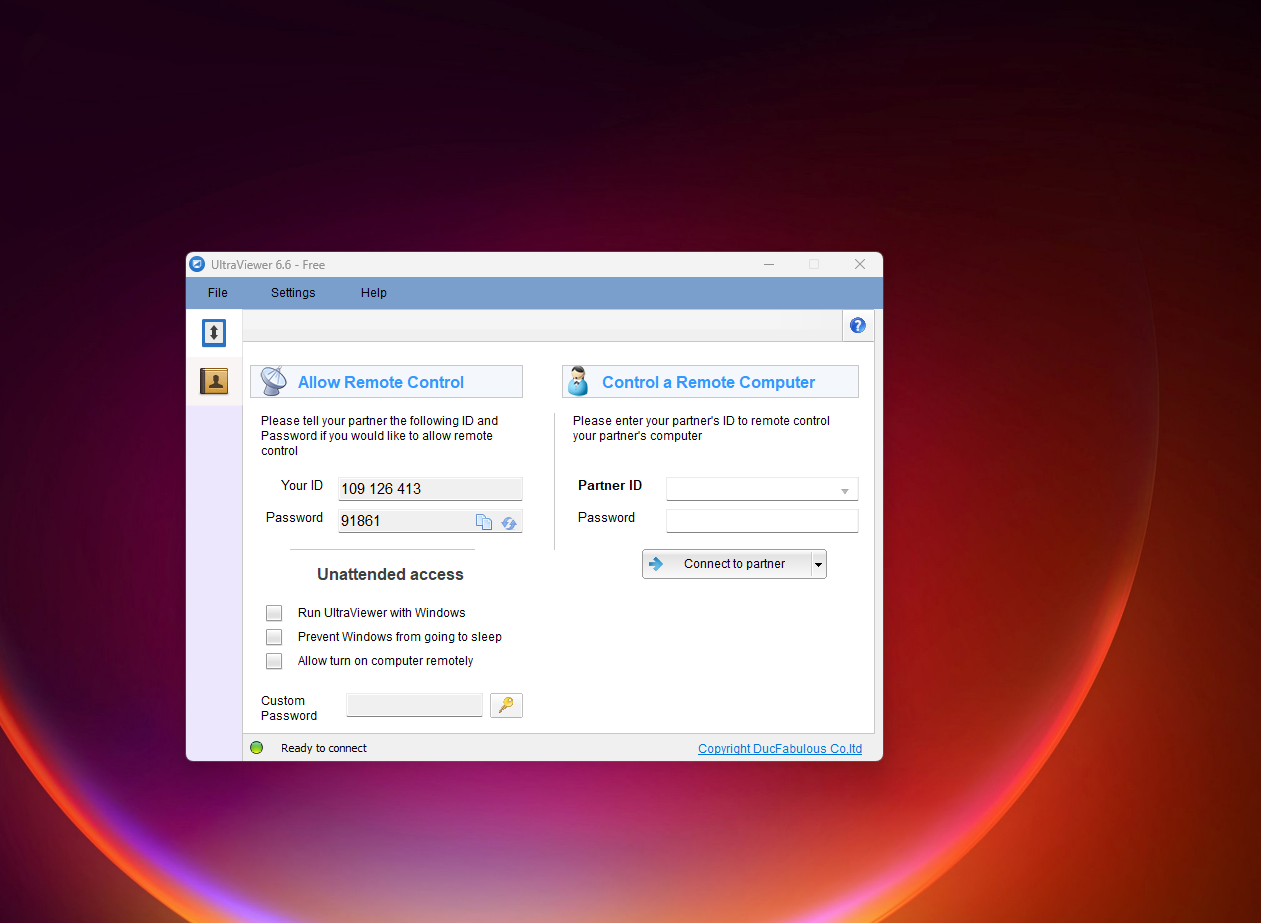Viewport: 1261px width, 923px height.
Task: Click the Partner ID label
Action: (610, 485)
